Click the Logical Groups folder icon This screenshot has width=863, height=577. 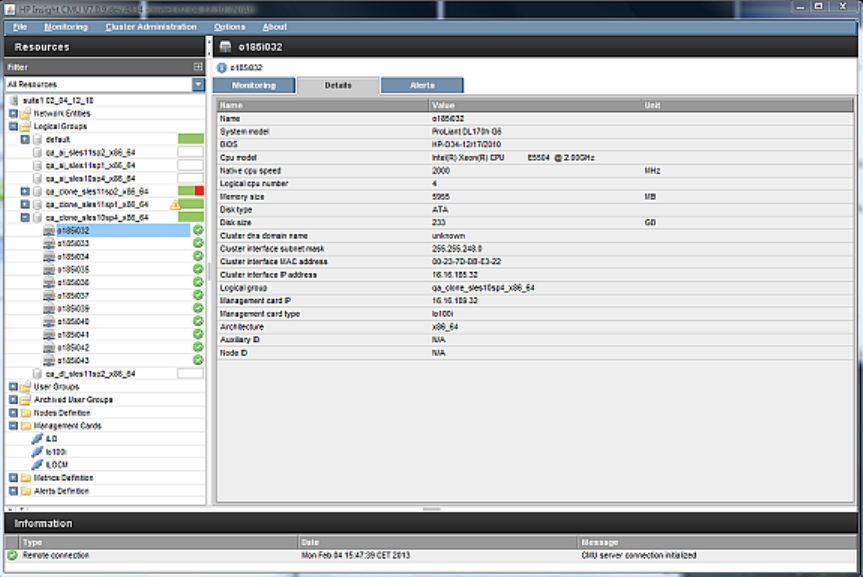pos(25,127)
